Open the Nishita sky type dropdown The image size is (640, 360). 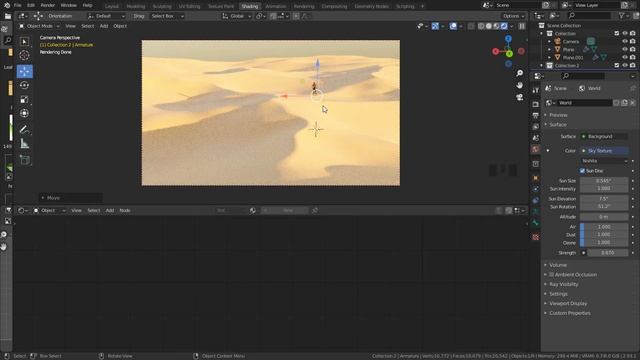[604, 161]
